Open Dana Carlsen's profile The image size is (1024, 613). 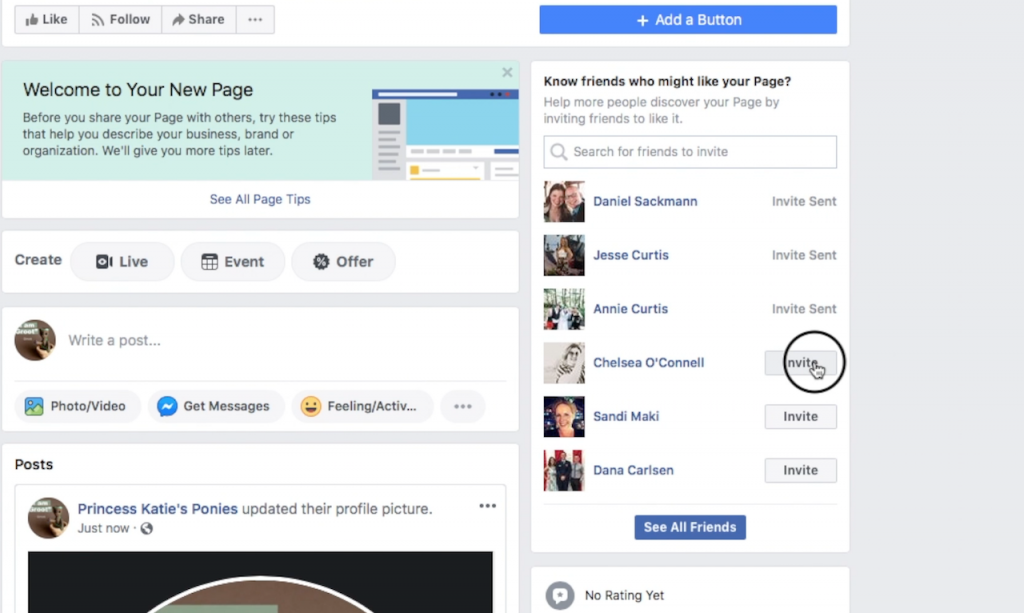[633, 470]
